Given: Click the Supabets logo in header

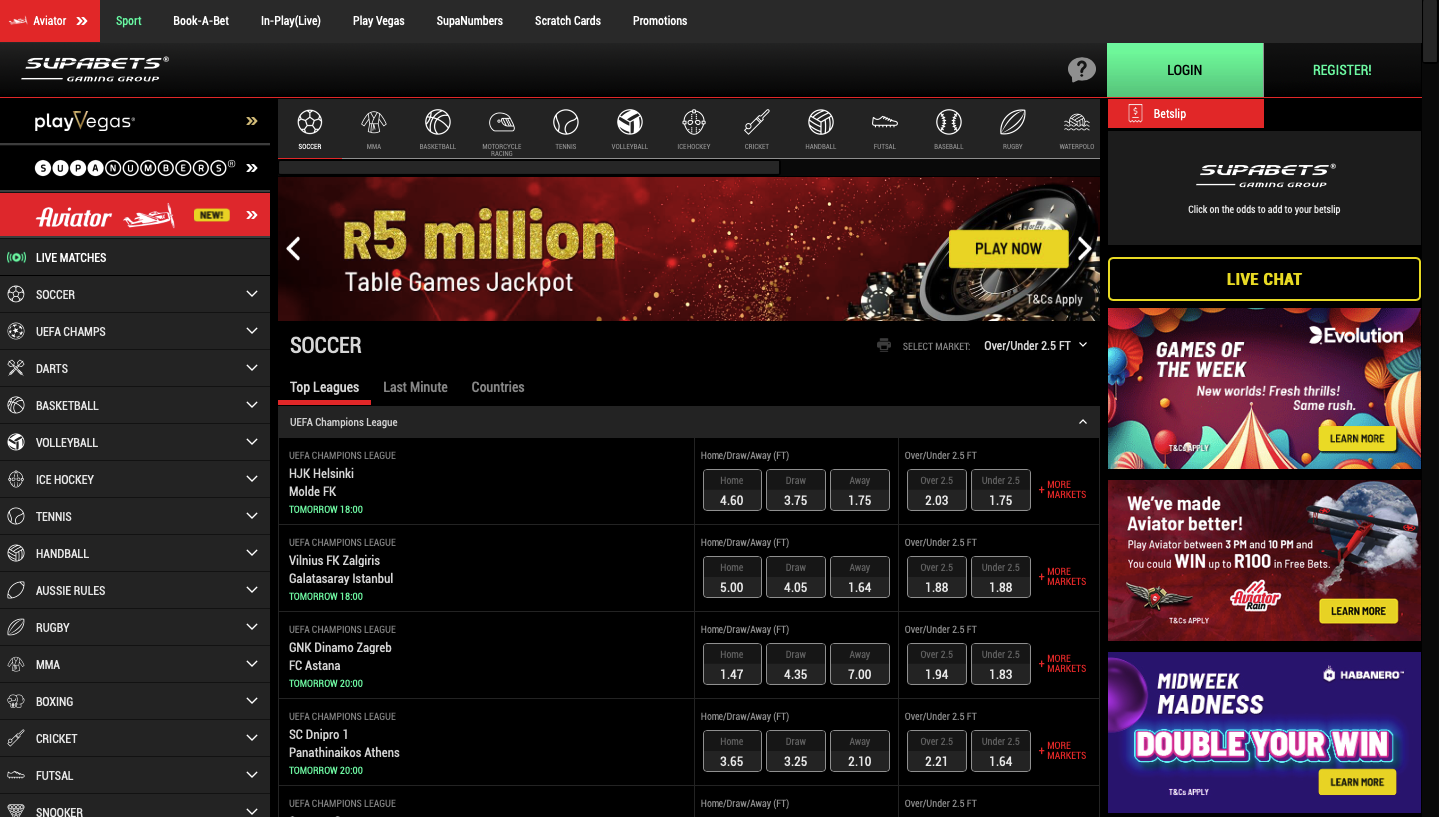Looking at the screenshot, I should pos(96,69).
